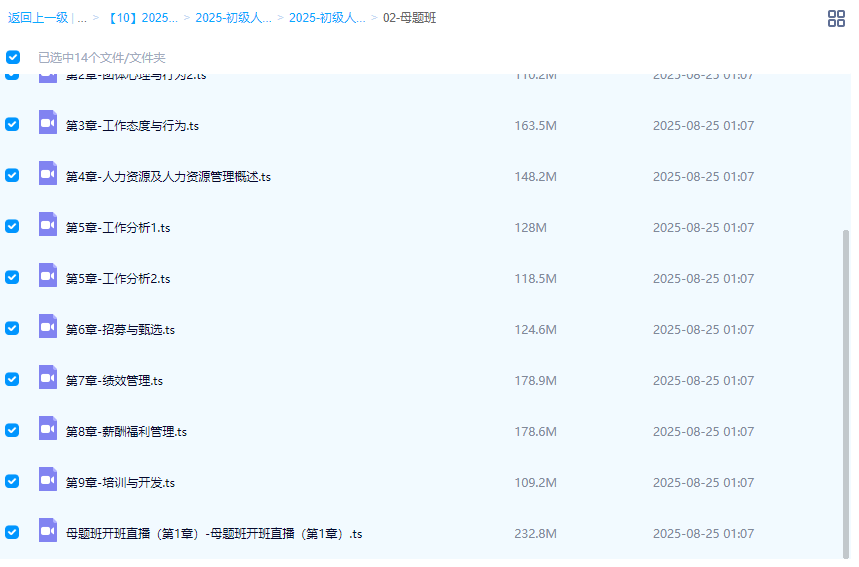This screenshot has height=567, width=859.
Task: Open file 第6章-招募与甄选.ts
Action: tap(120, 329)
